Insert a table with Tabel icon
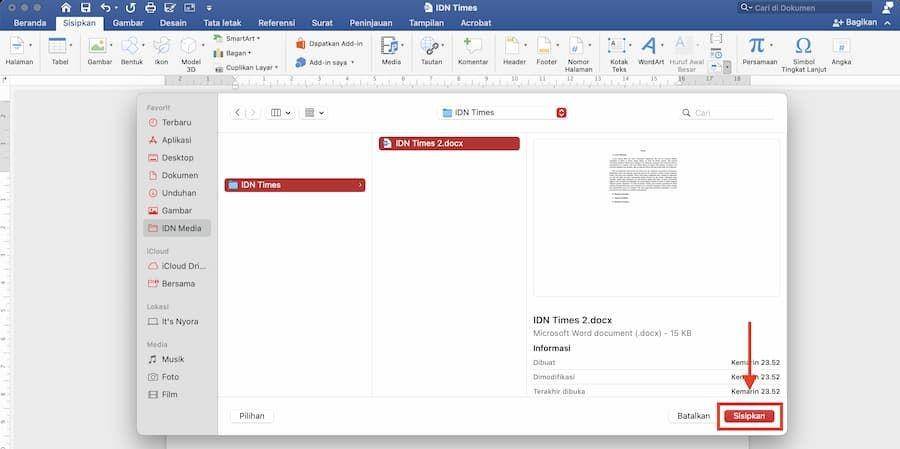 60,51
